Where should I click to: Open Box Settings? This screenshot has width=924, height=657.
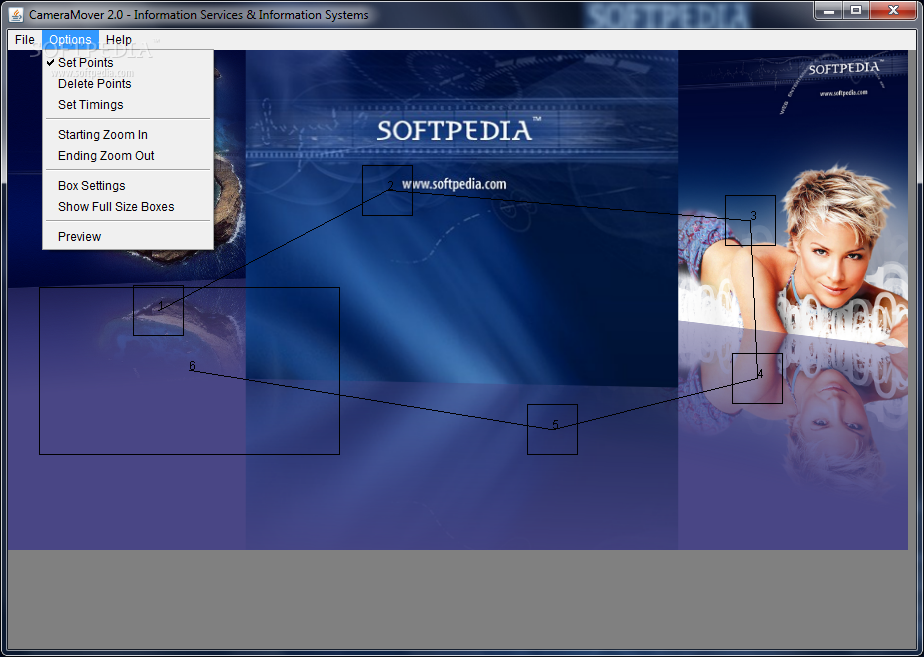[x=128, y=186]
